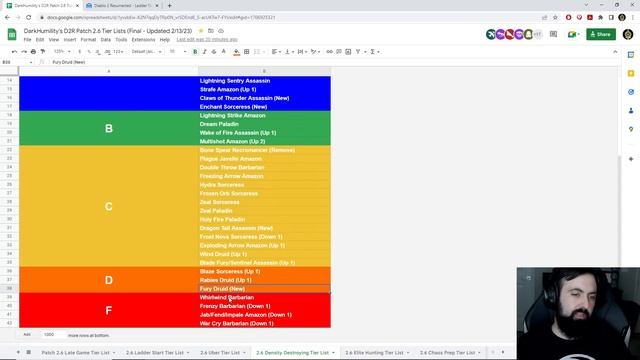Click the Add sheet plus button
Image resolution: width=640 pixels, height=360 pixels.
[18, 352]
